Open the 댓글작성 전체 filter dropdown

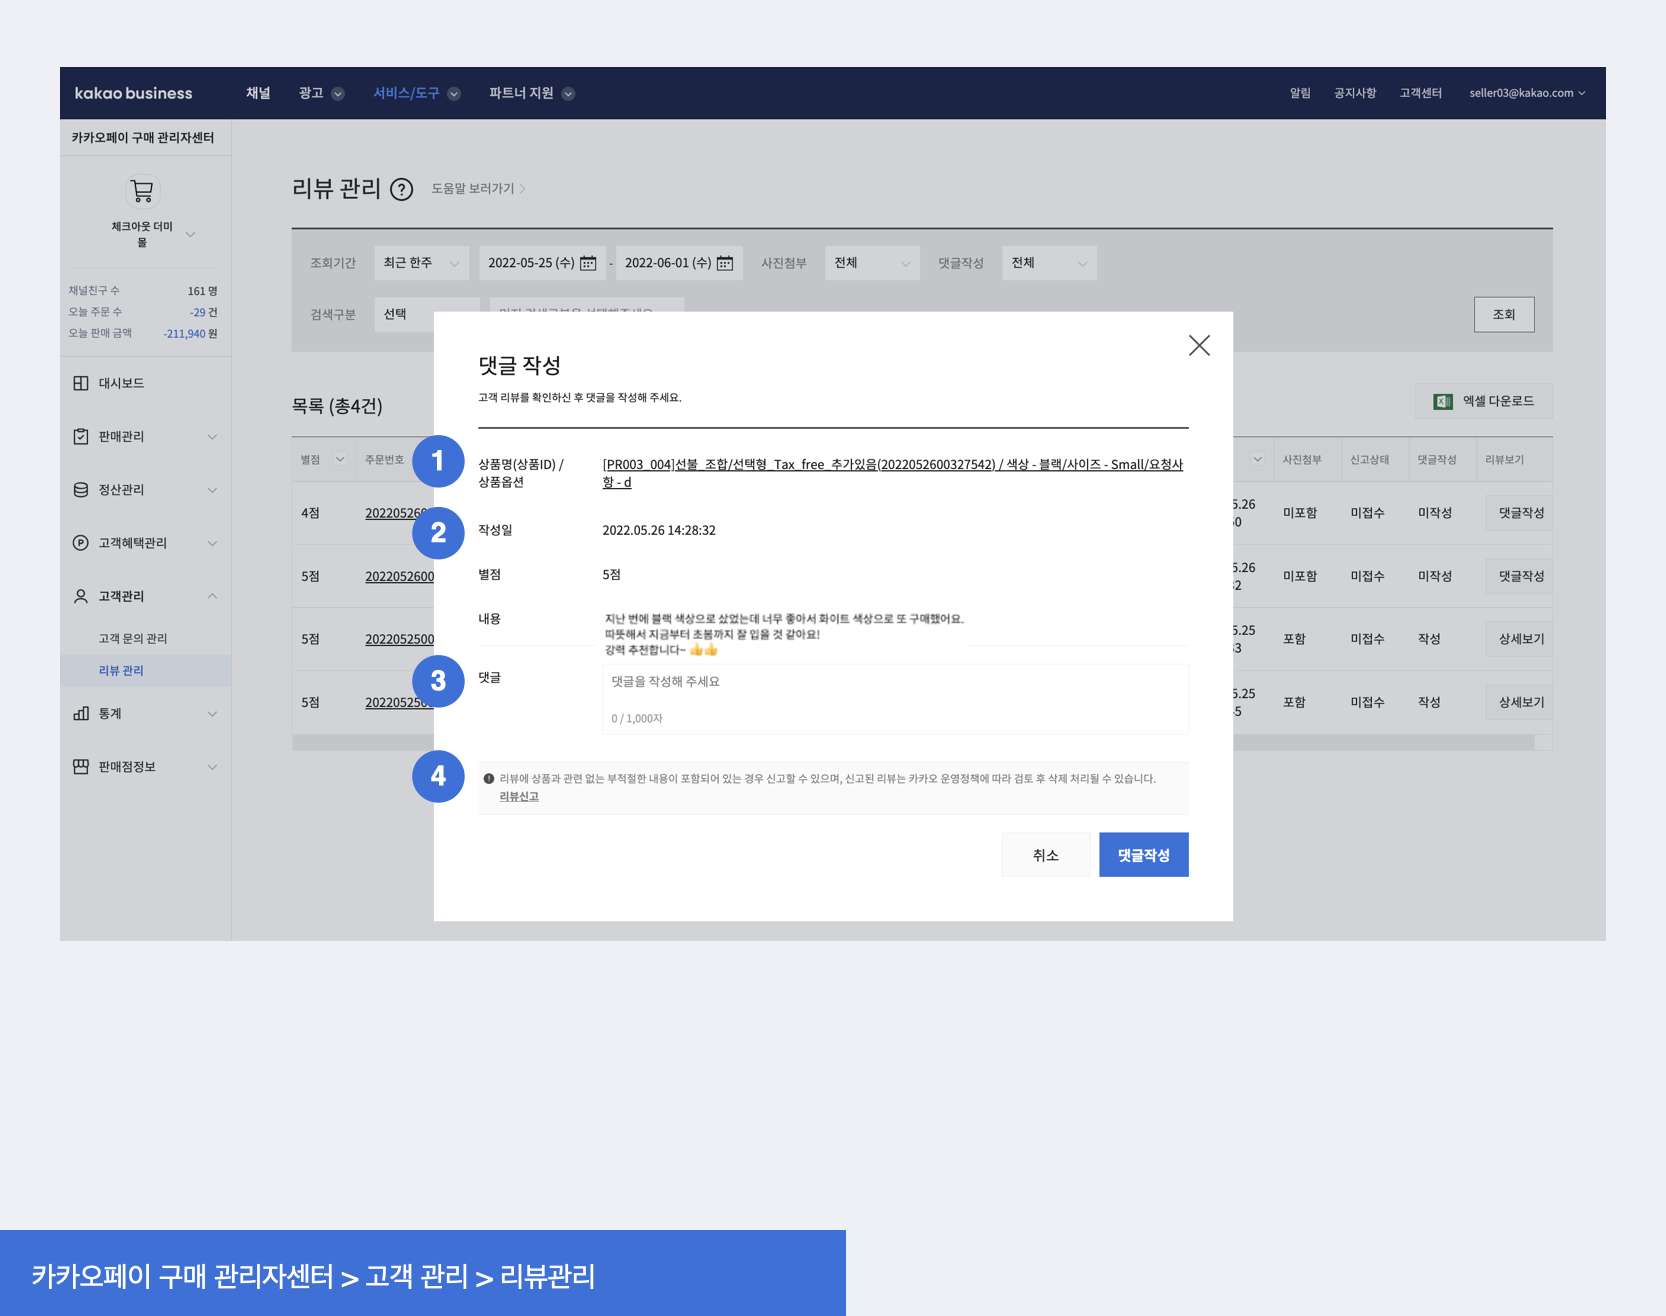(1049, 263)
